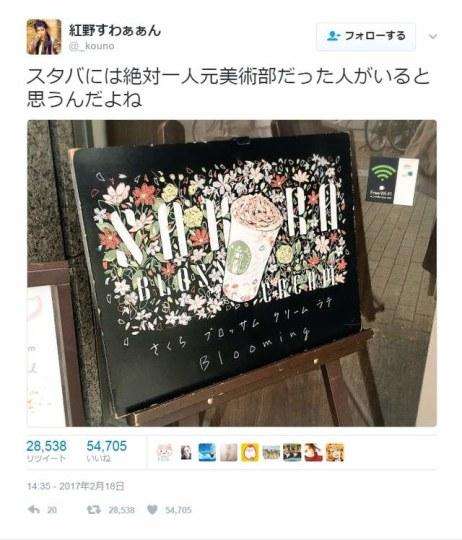Screen dimensions: 462x540
Task: Click the second liker avatar thumbnail
Action: pyautogui.click(x=186, y=452)
